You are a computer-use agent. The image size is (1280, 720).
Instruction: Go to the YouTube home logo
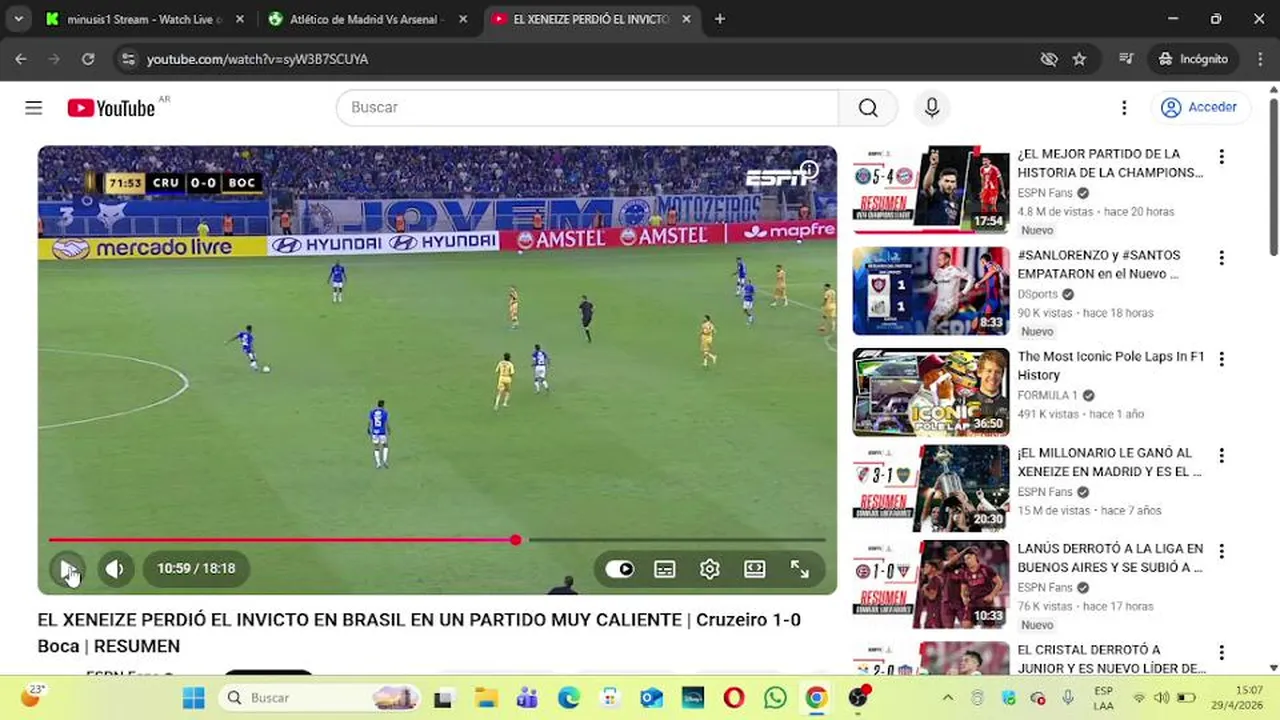pos(111,108)
